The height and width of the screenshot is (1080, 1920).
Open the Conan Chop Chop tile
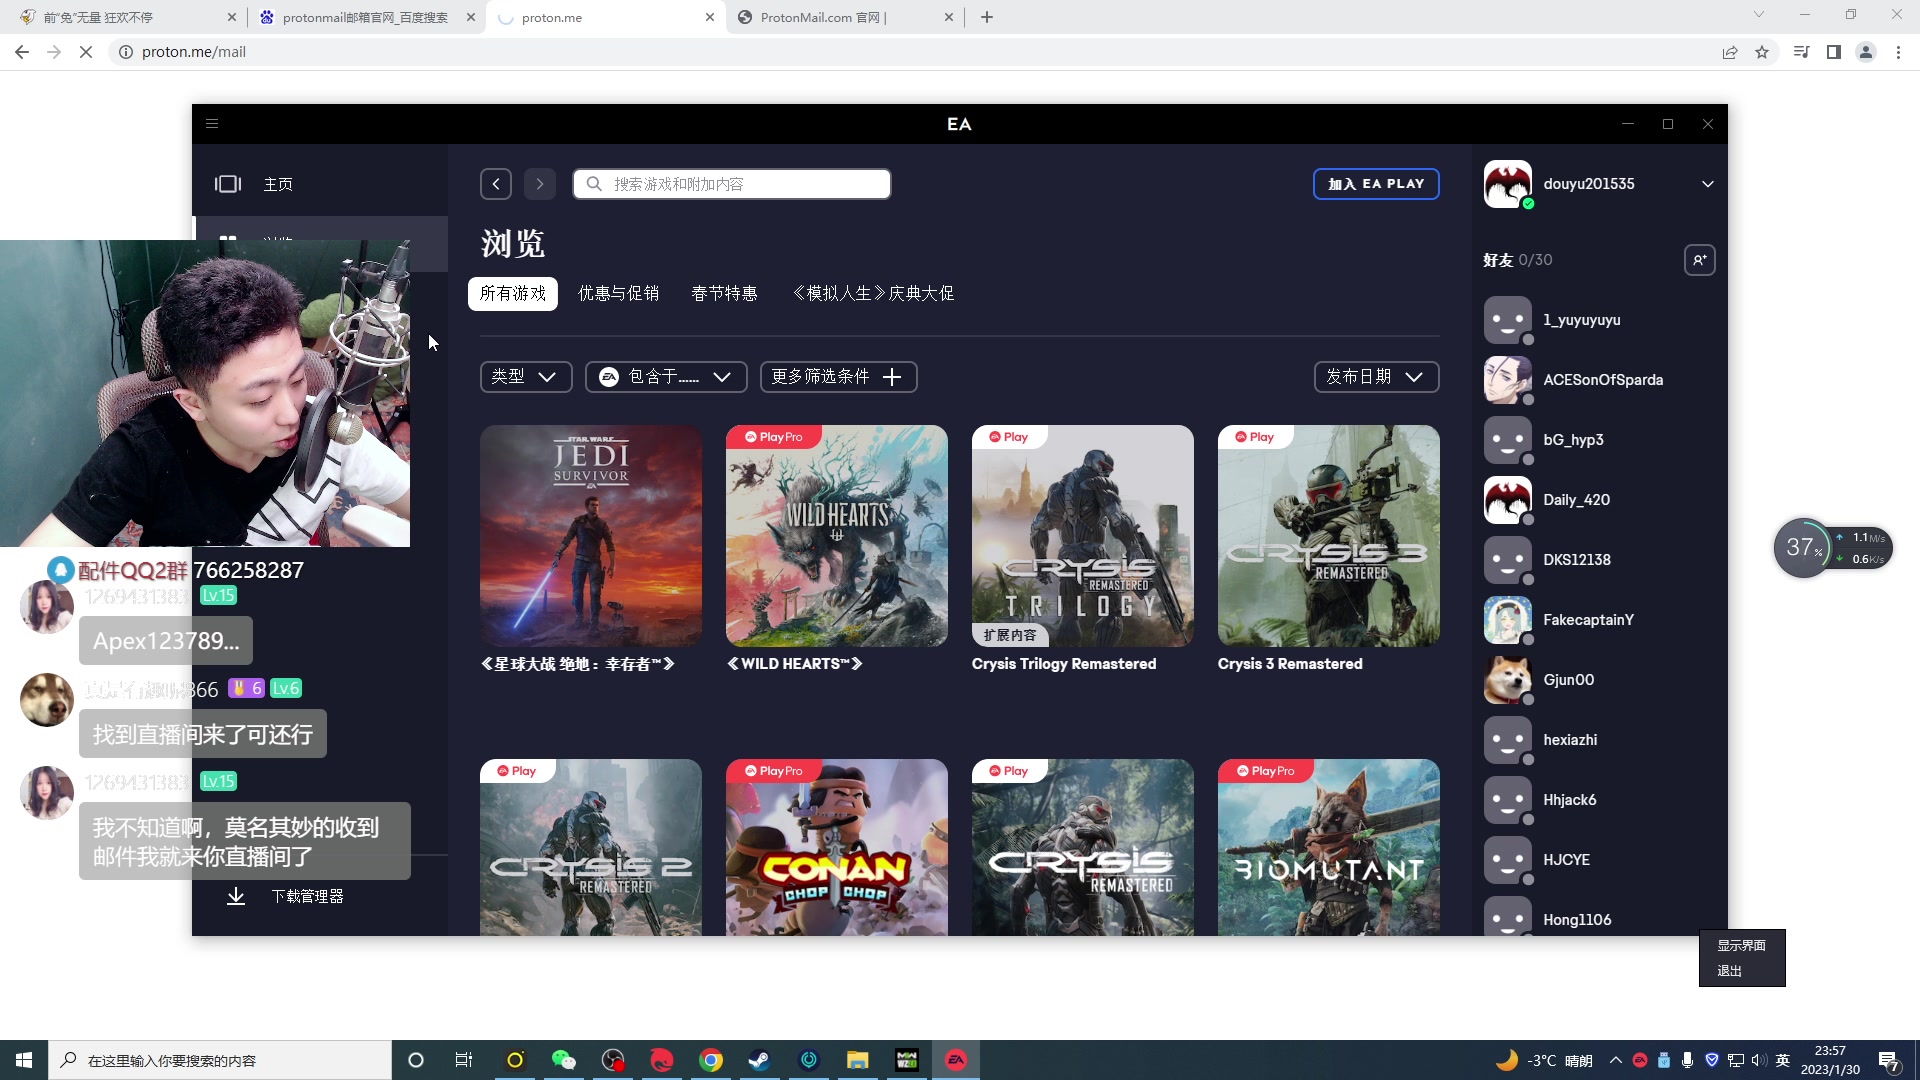pyautogui.click(x=837, y=848)
